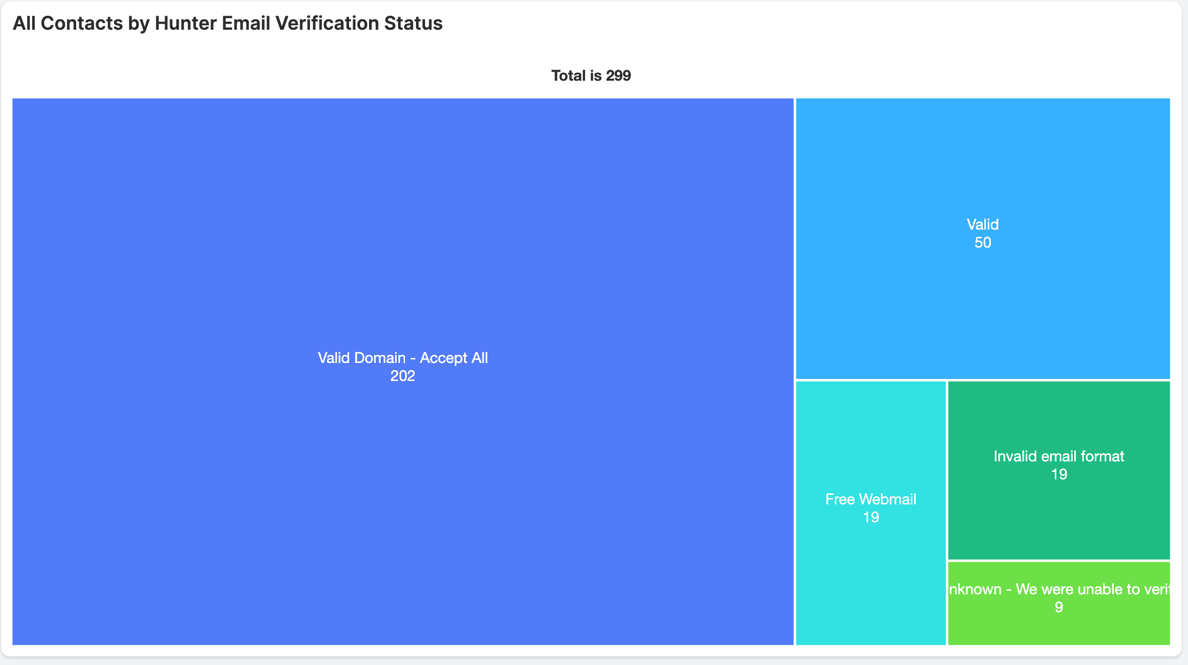
Task: Click the 50 count under Valid
Action: tap(982, 243)
